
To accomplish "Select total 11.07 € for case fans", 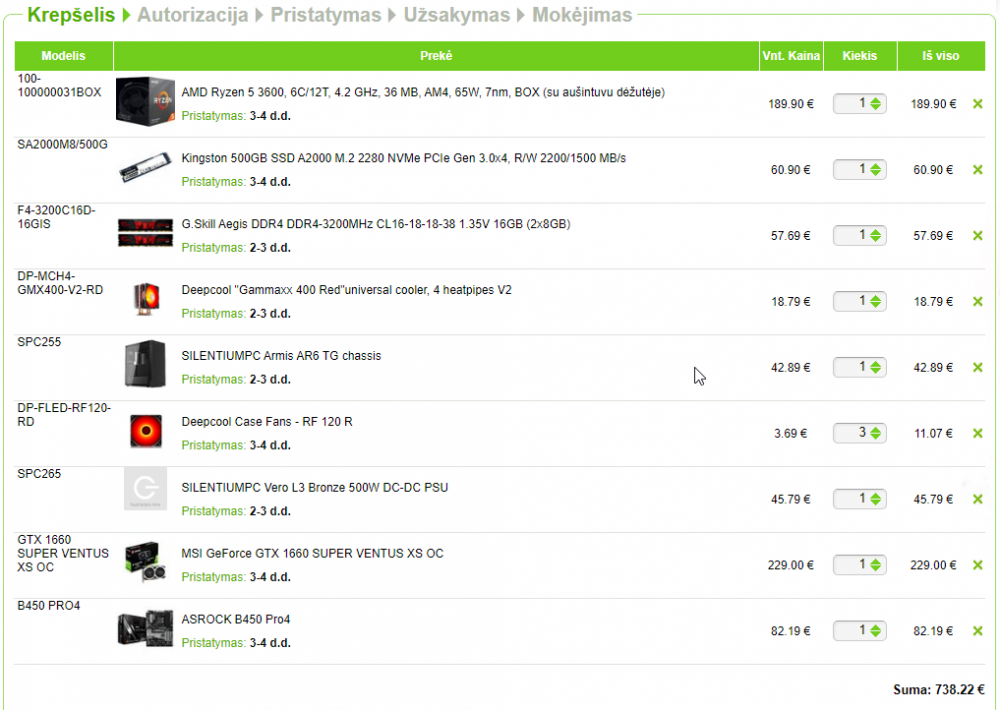I will 933,433.
